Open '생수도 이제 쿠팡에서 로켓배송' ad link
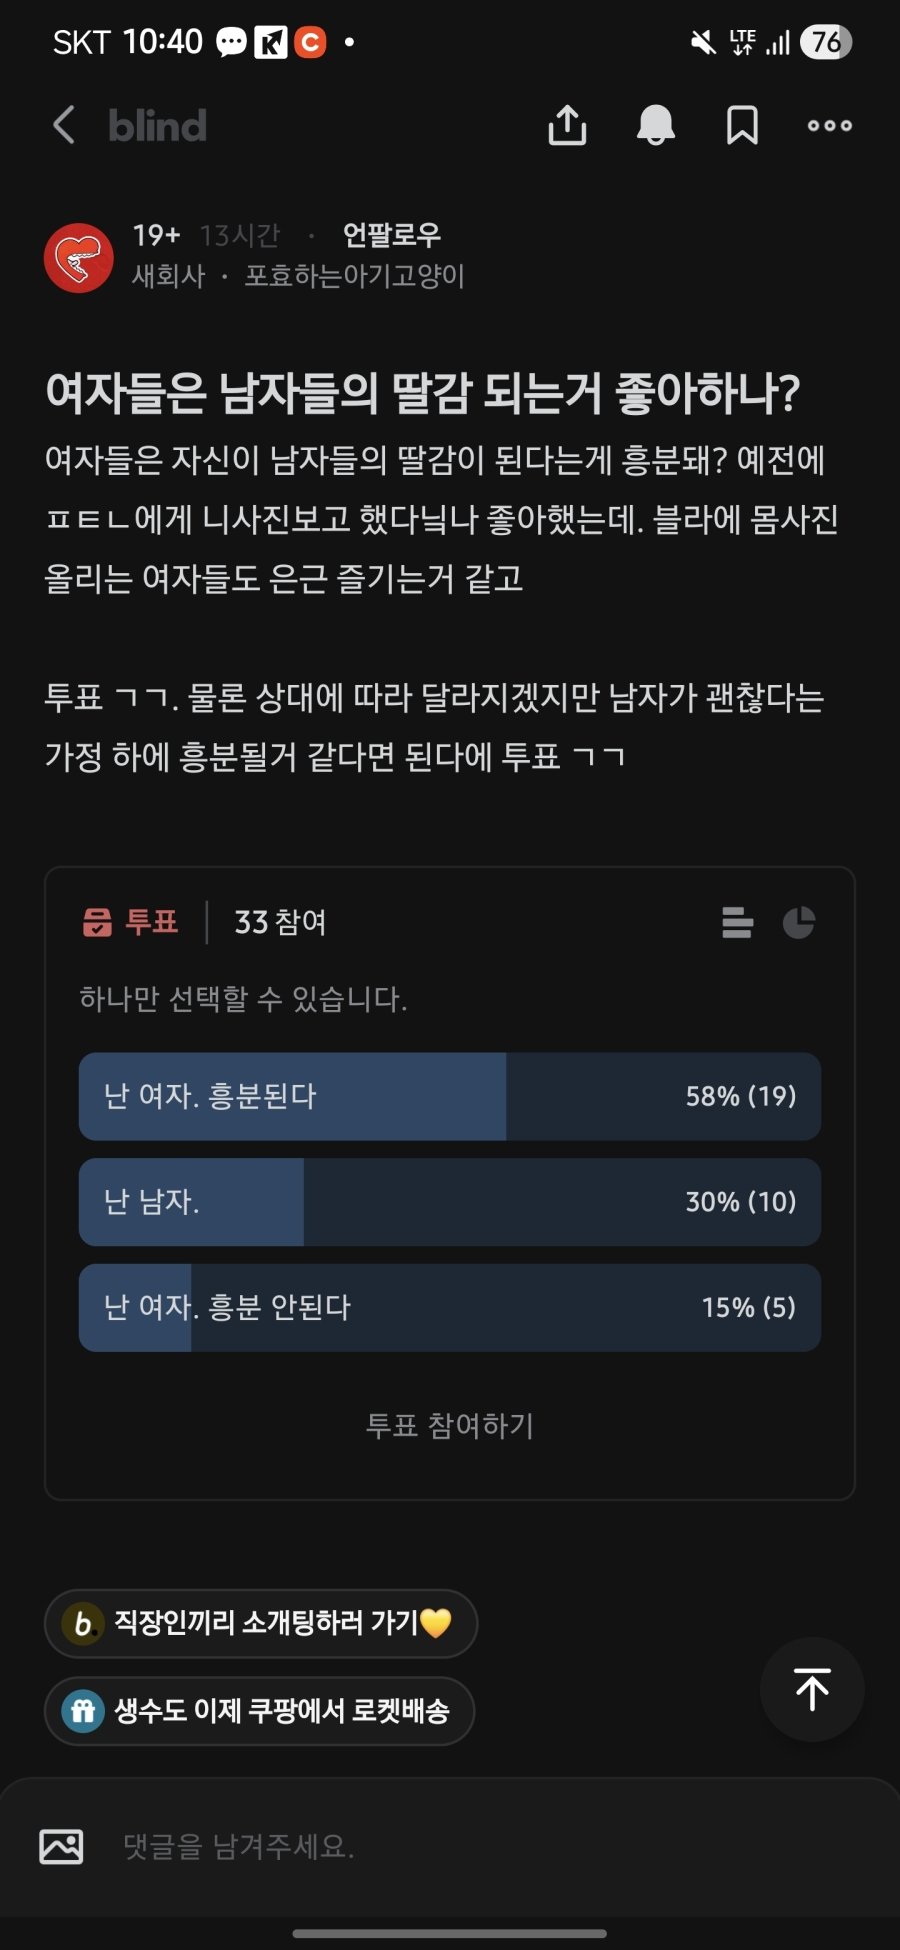 point(259,1710)
